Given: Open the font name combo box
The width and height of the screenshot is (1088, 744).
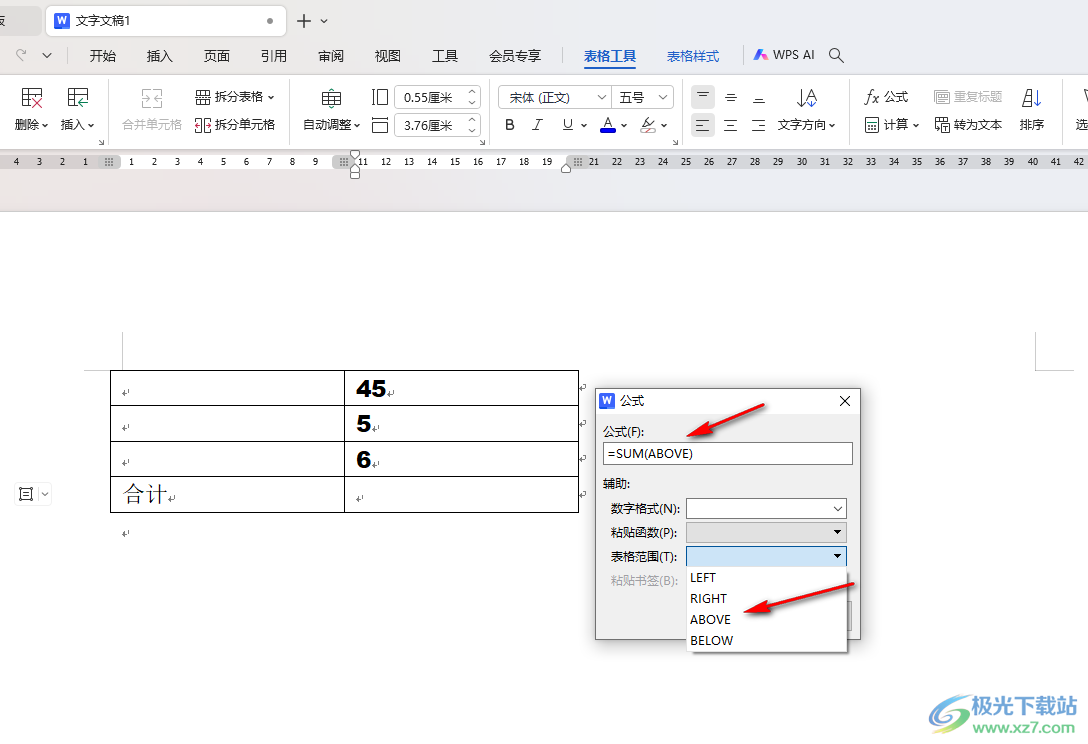Looking at the screenshot, I should pos(554,97).
